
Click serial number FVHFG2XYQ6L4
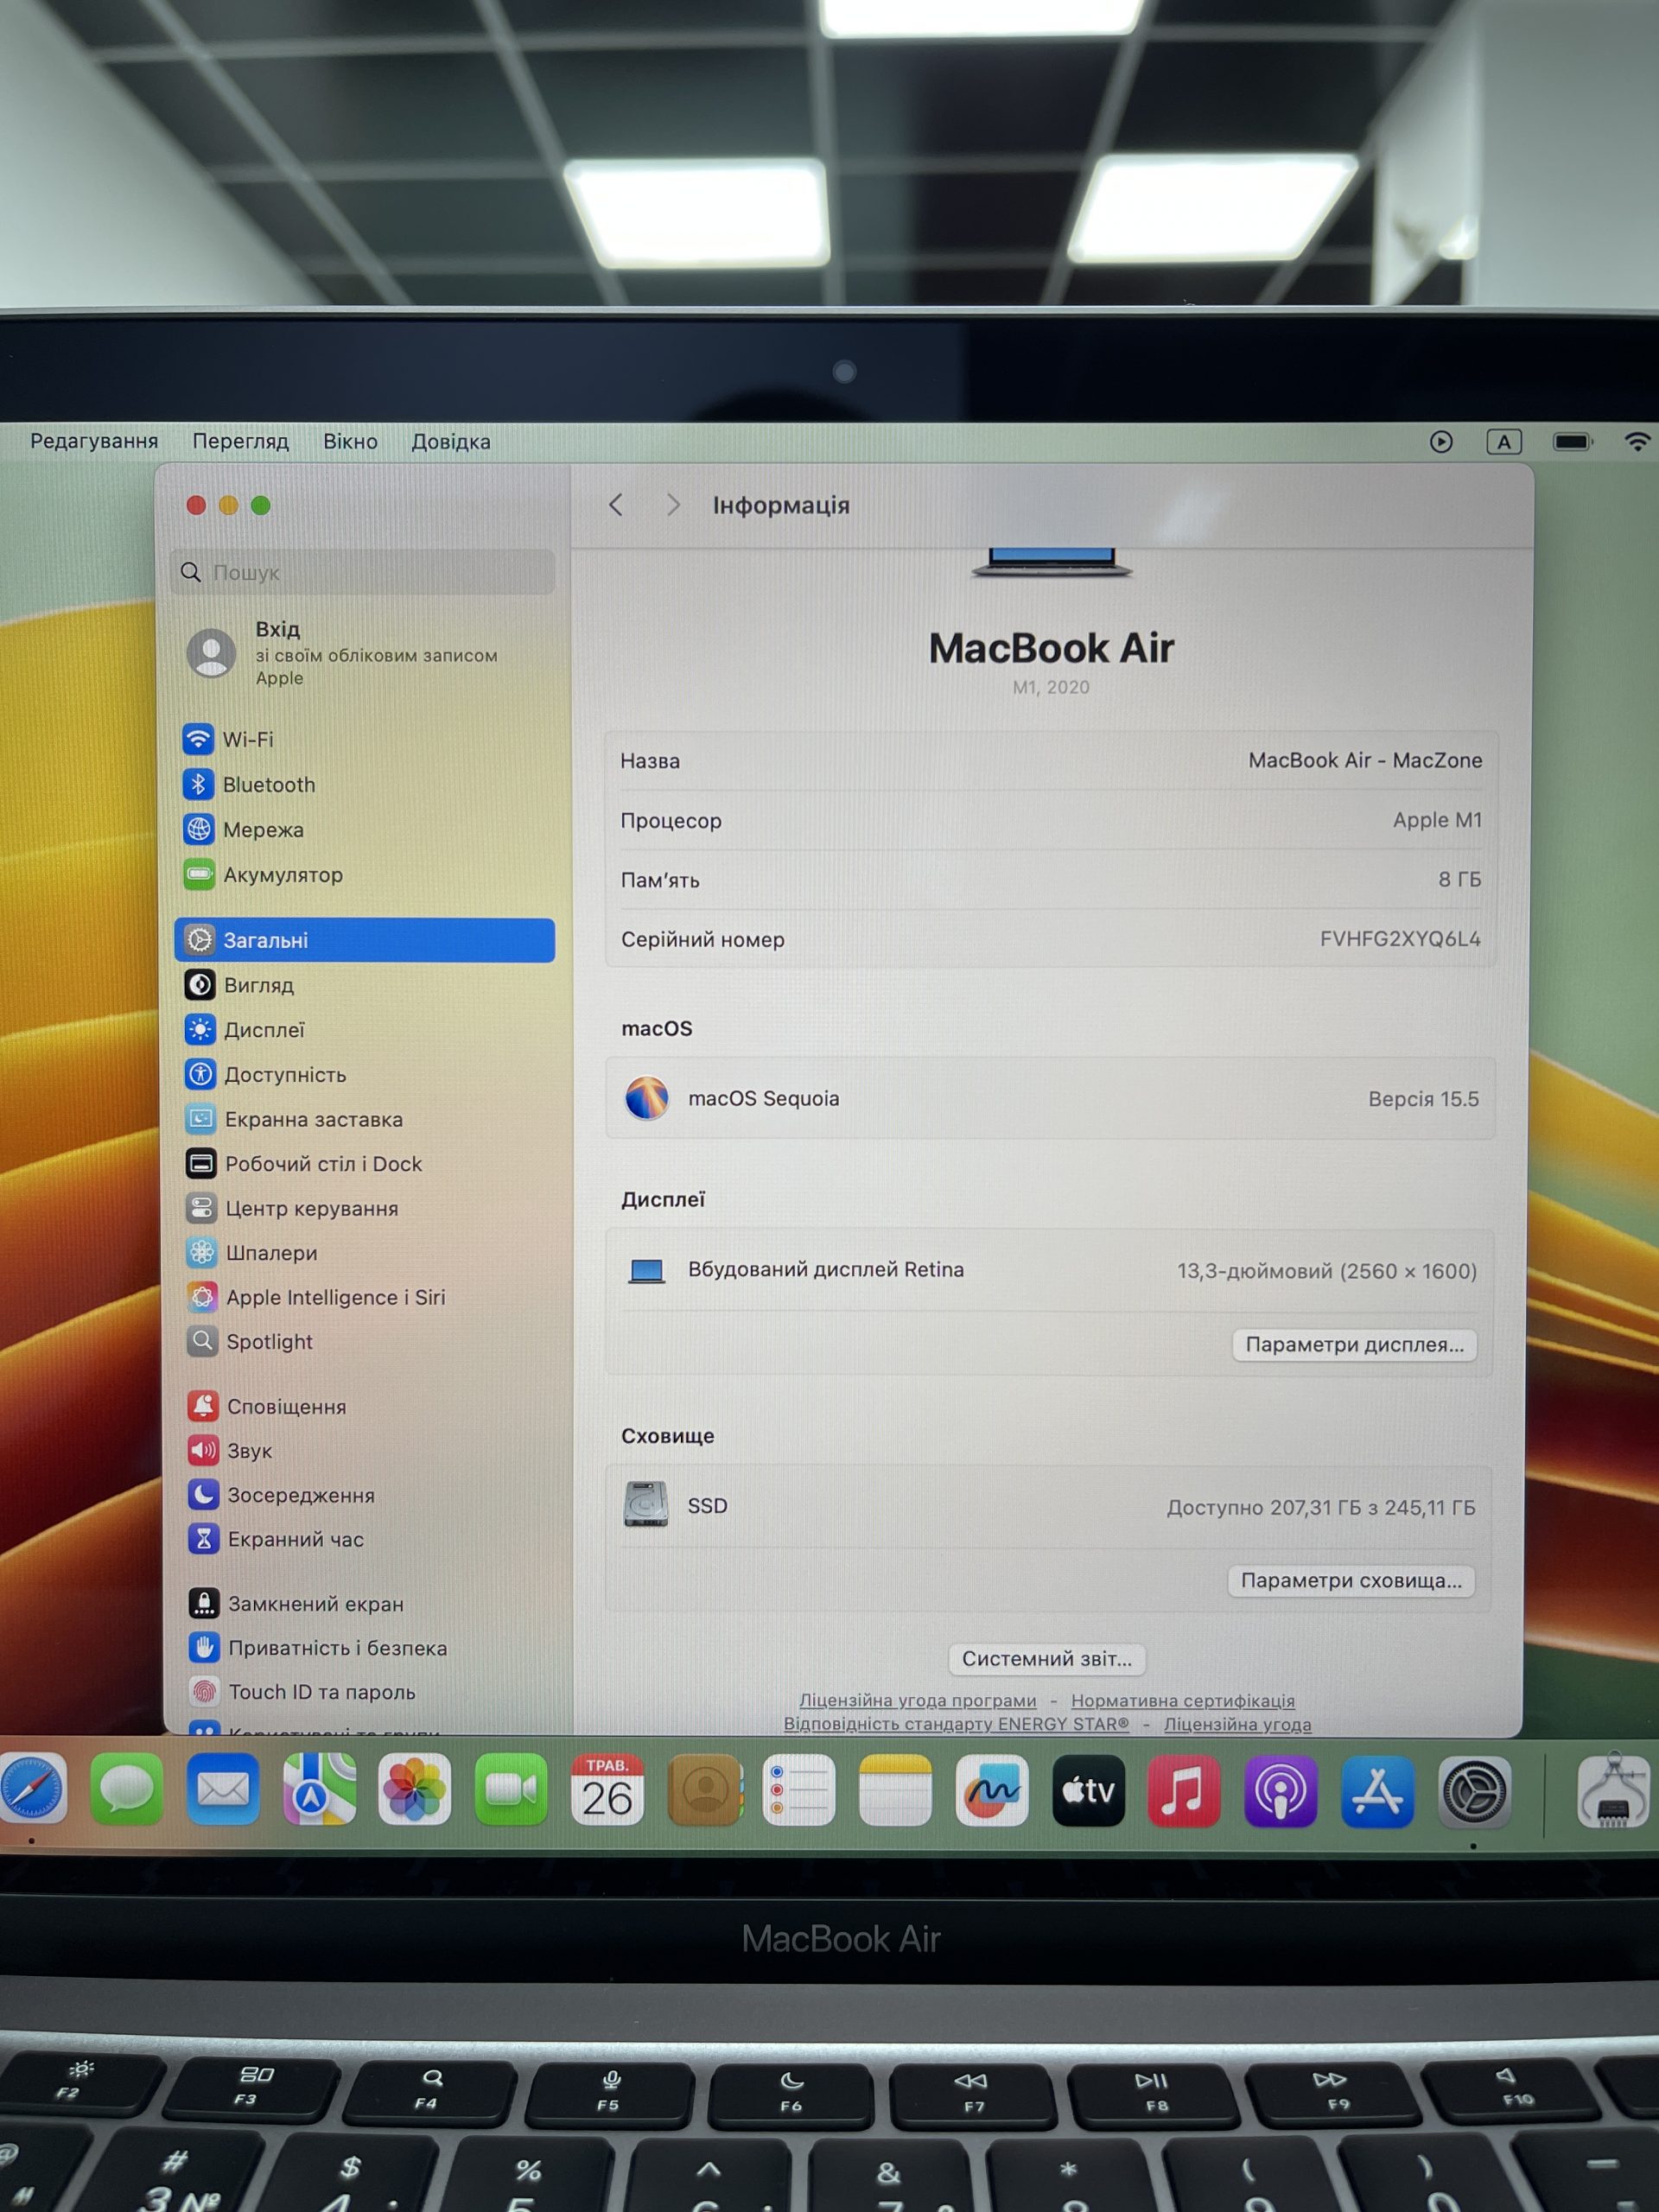coord(1400,938)
